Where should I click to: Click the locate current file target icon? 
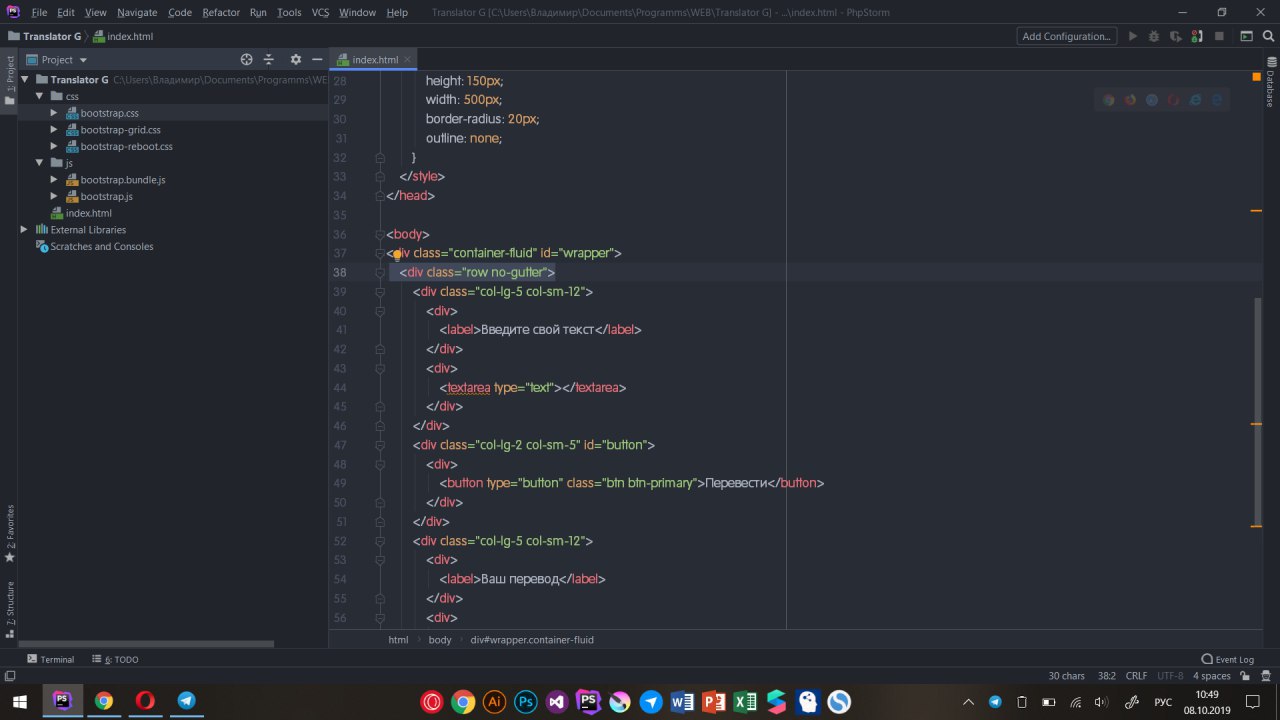247,60
